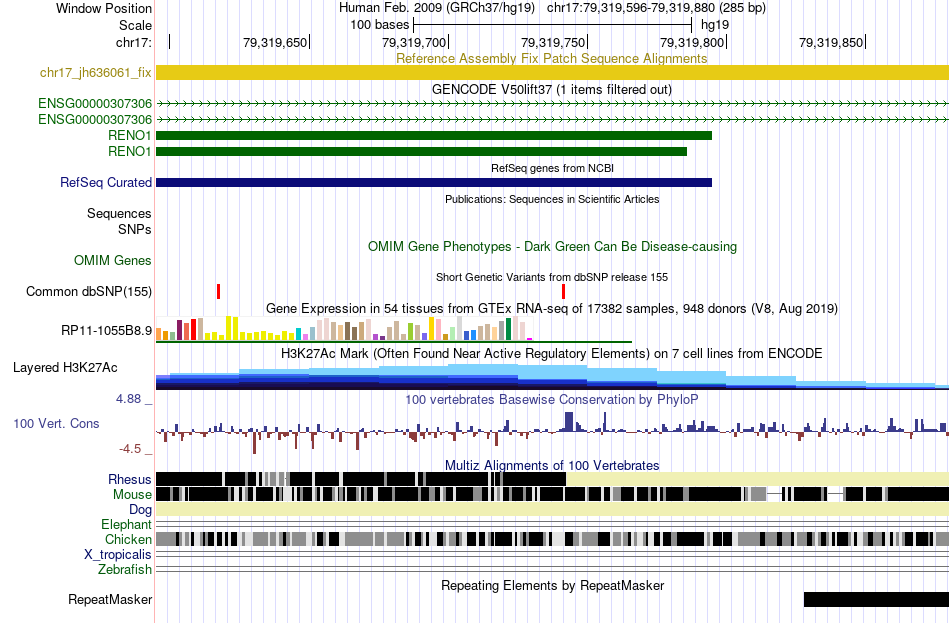Click the Zebrafish species label

(125, 570)
